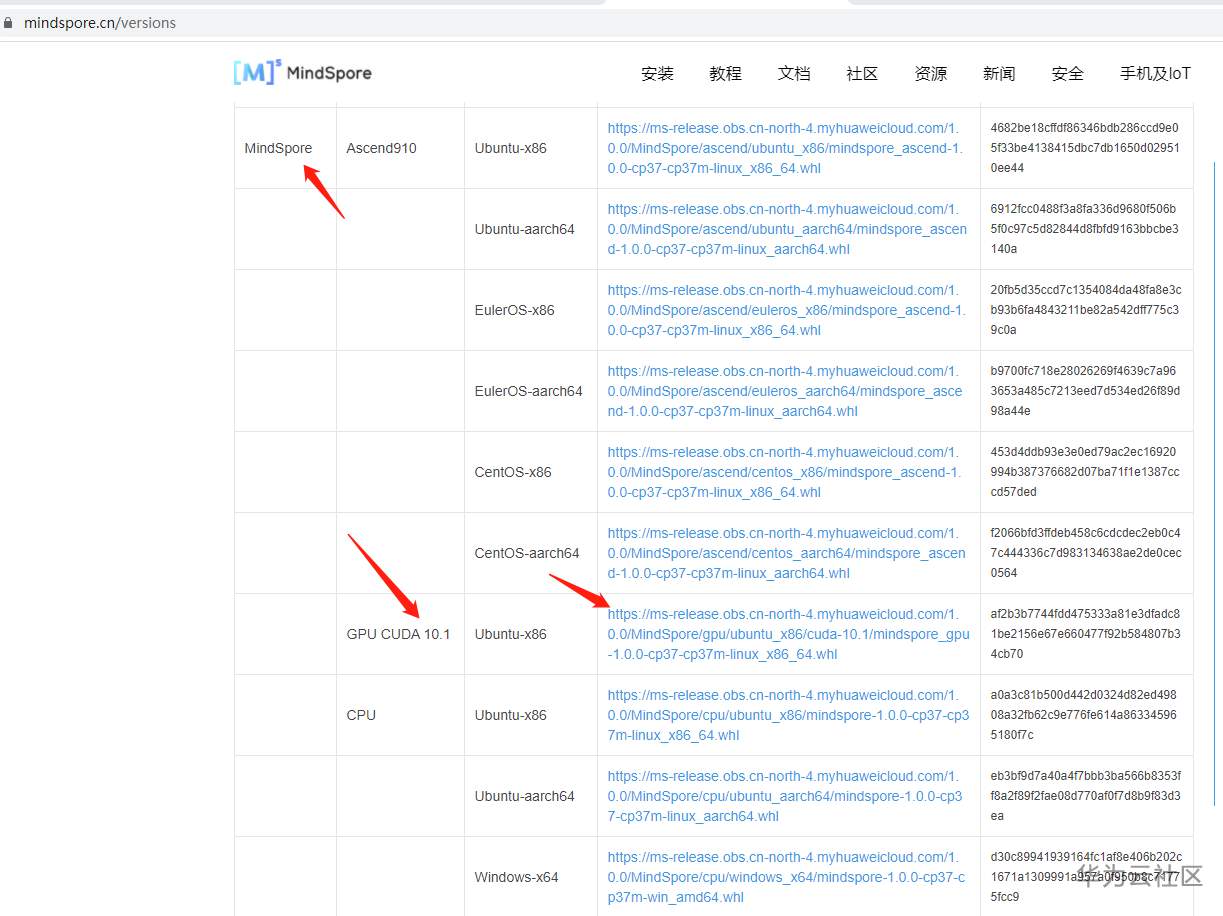Screen dimensions: 1223x916
Task: Click the hash starting with 6912fcc0
Action: (x=1085, y=229)
